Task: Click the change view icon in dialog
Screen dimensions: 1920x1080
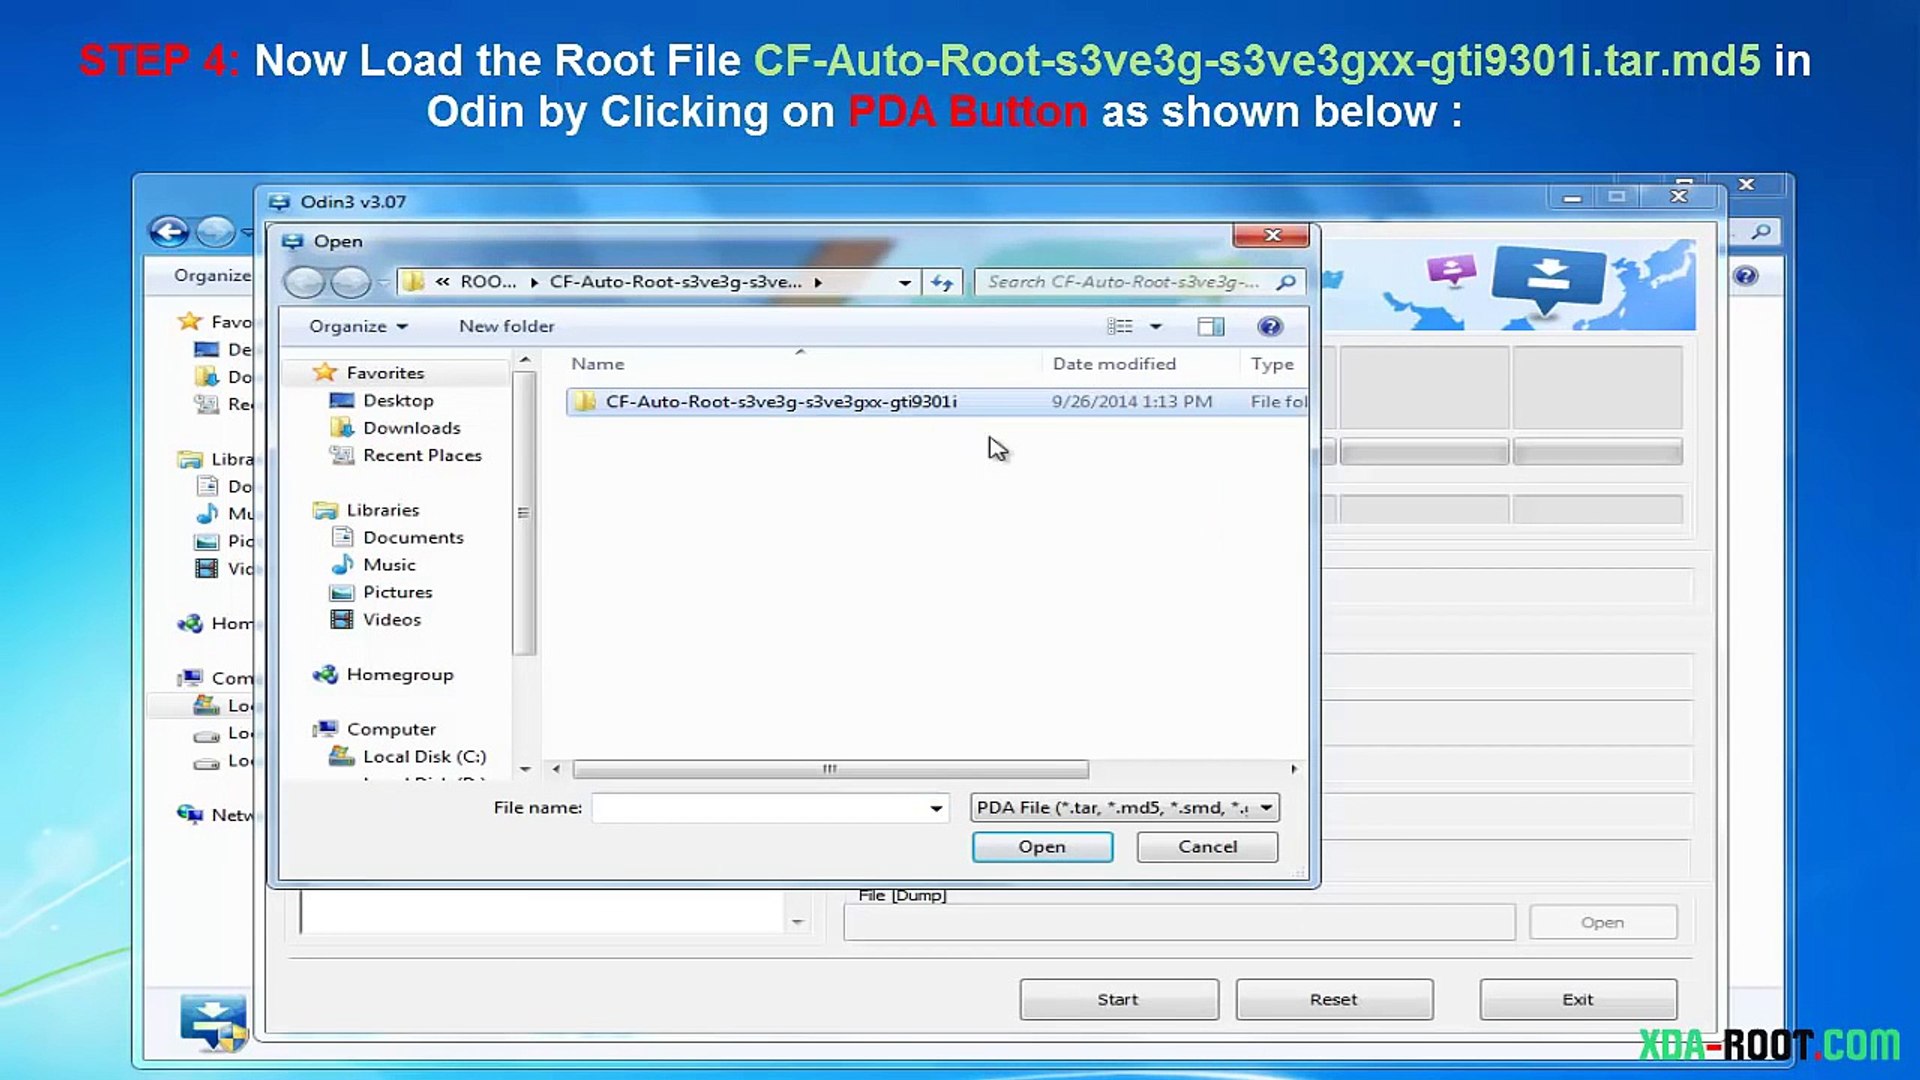Action: (x=1120, y=327)
